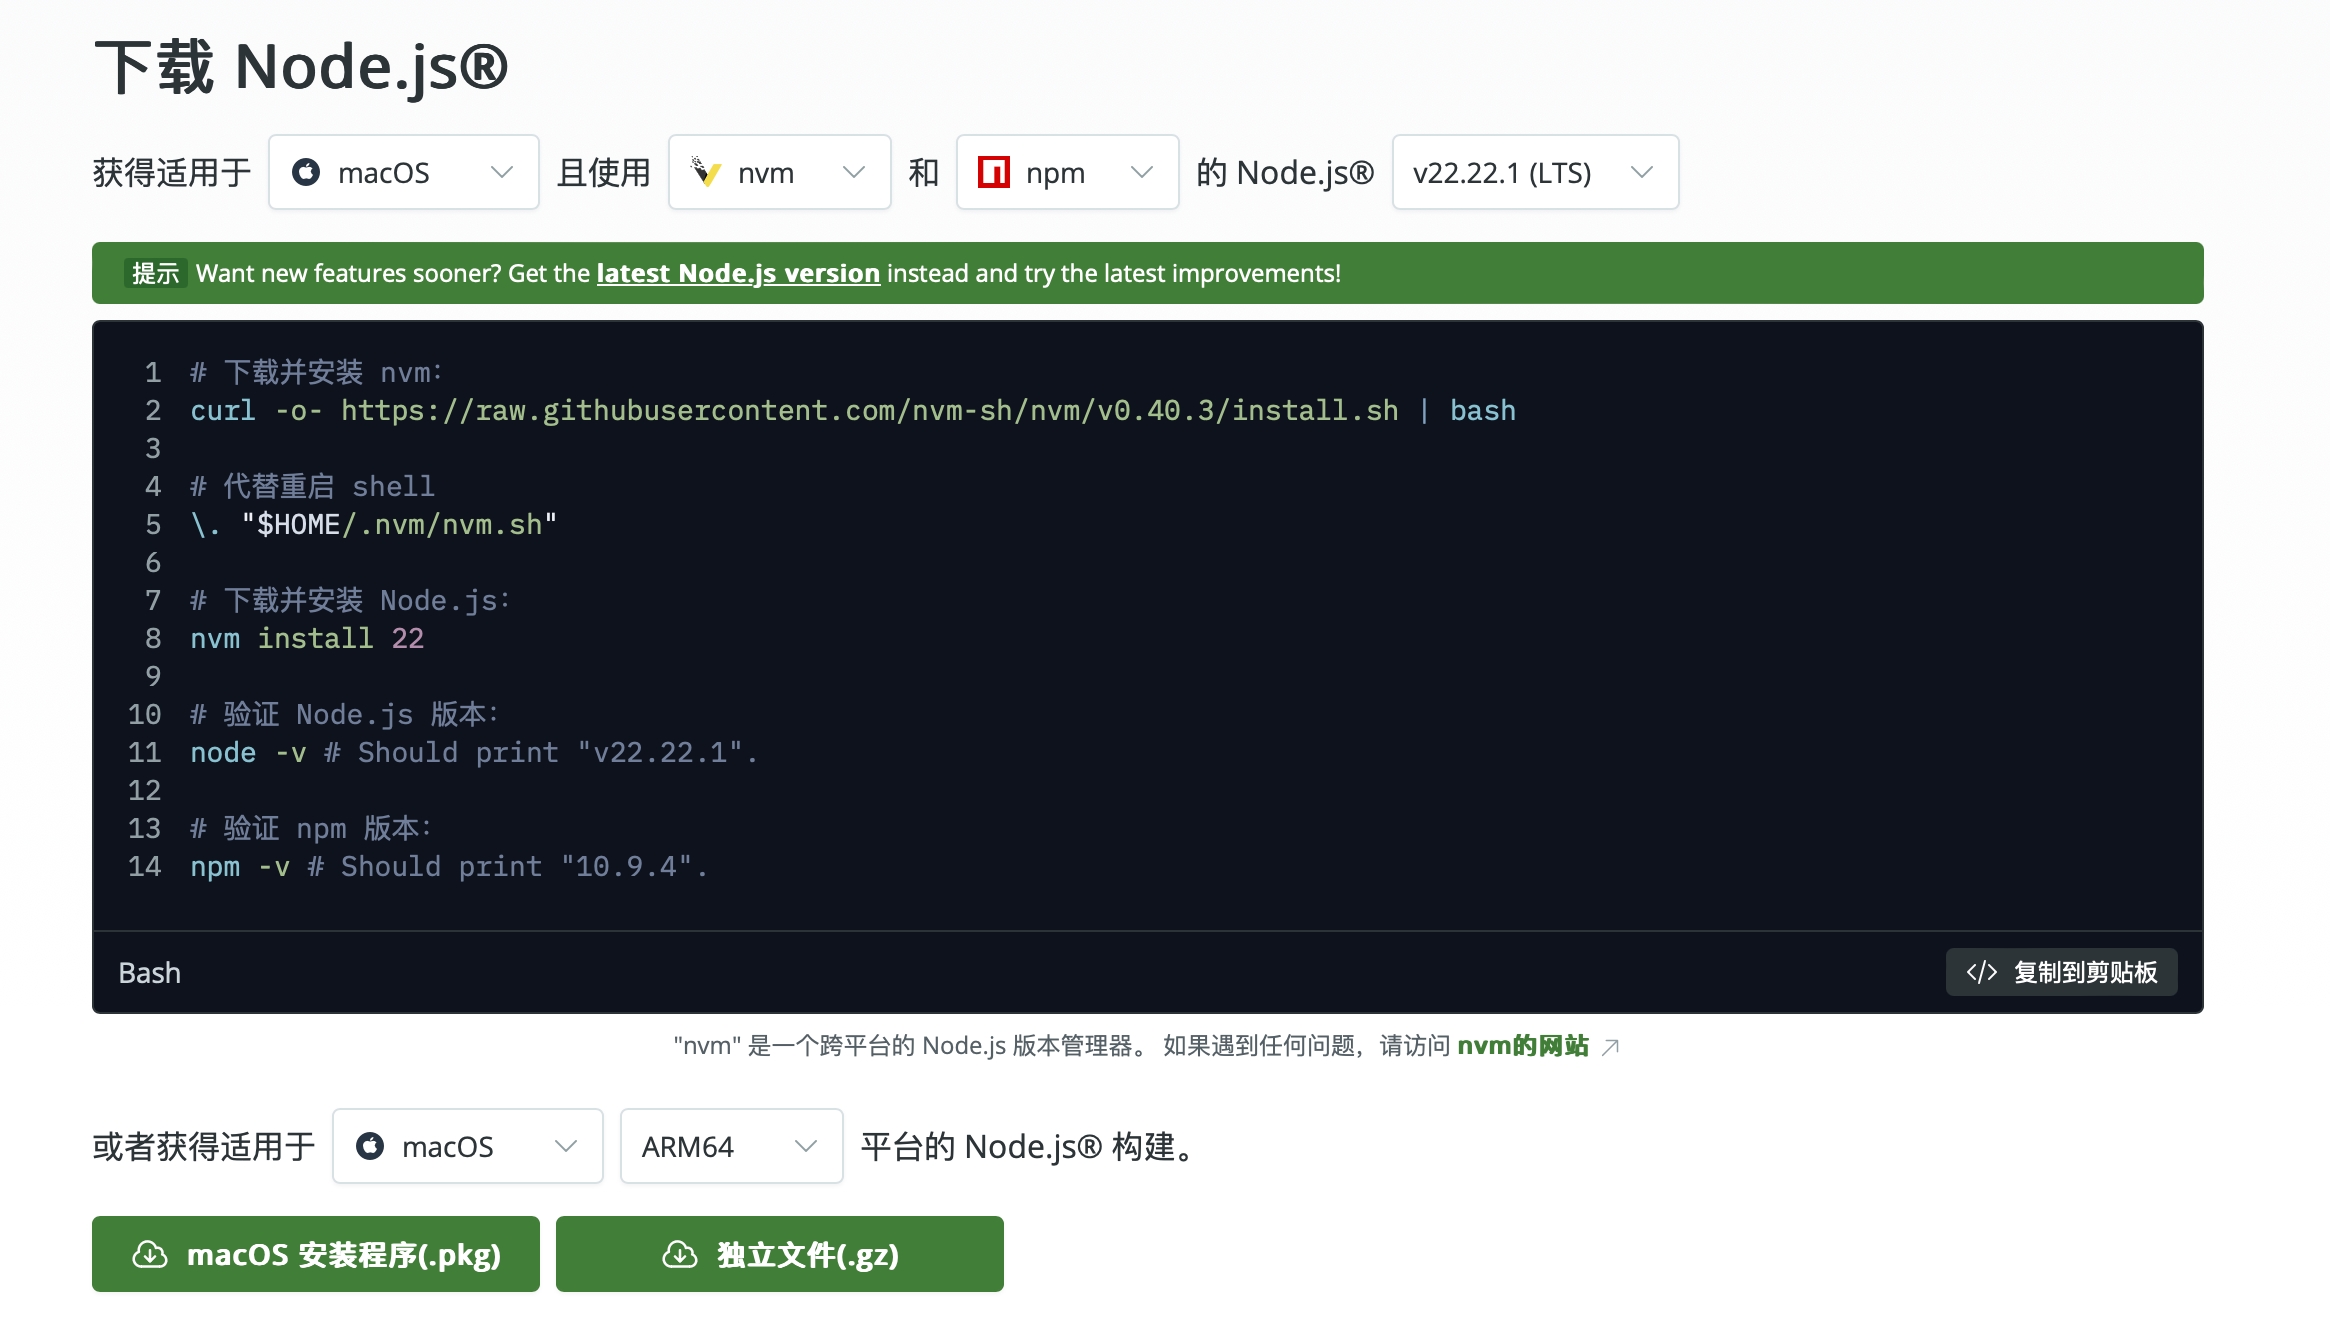The width and height of the screenshot is (2330, 1322).
Task: Open the nvm version manager dropdown
Action: pos(779,172)
